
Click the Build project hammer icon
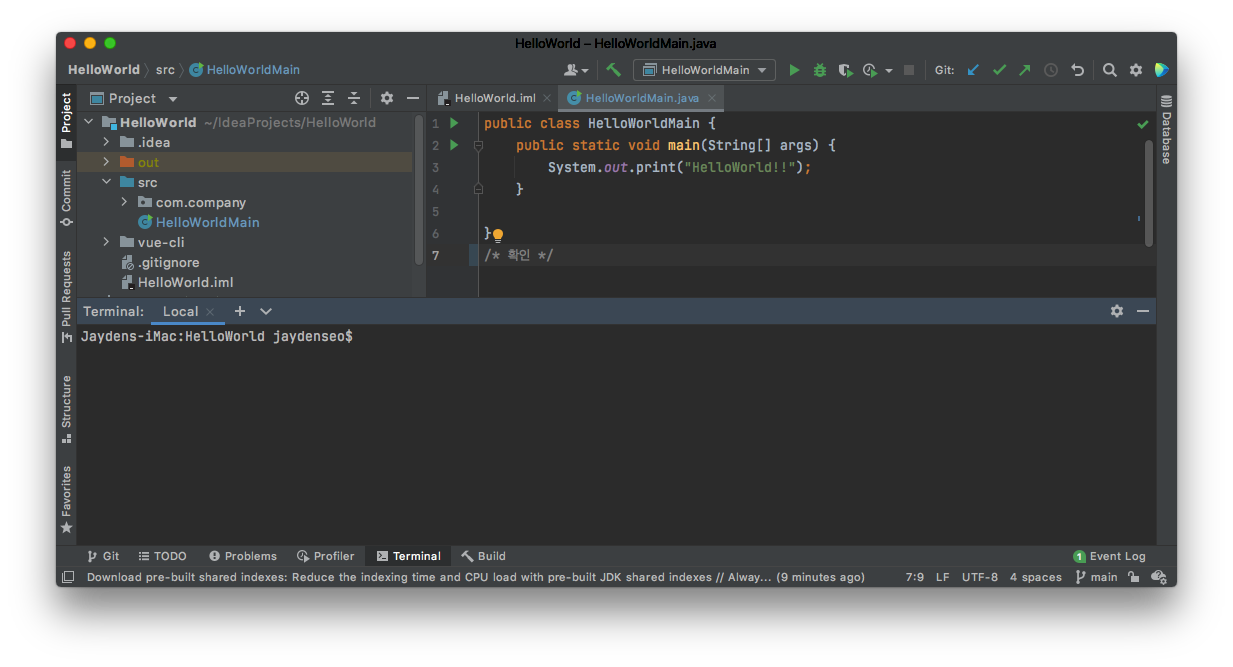[x=614, y=70]
